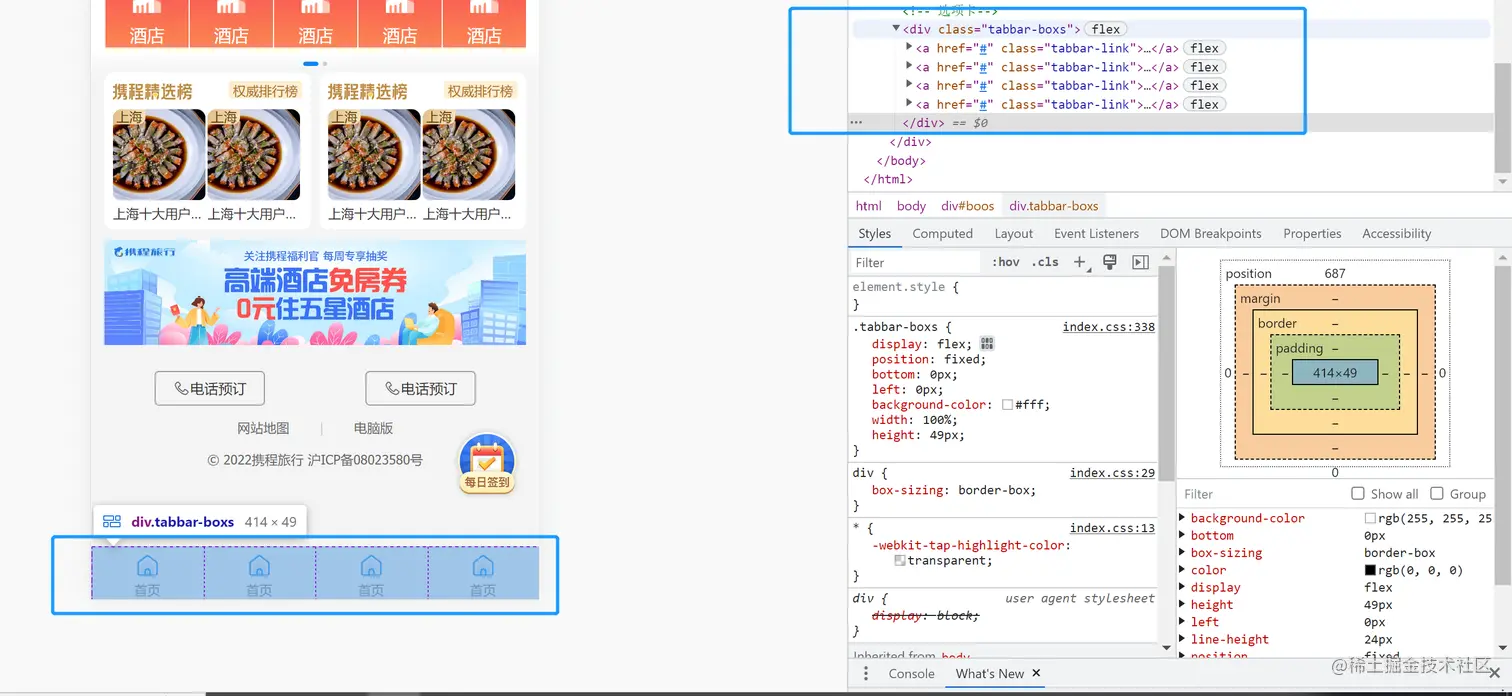Open the drawer's three-dot more tools menu
Image resolution: width=1512 pixels, height=696 pixels.
coord(866,674)
